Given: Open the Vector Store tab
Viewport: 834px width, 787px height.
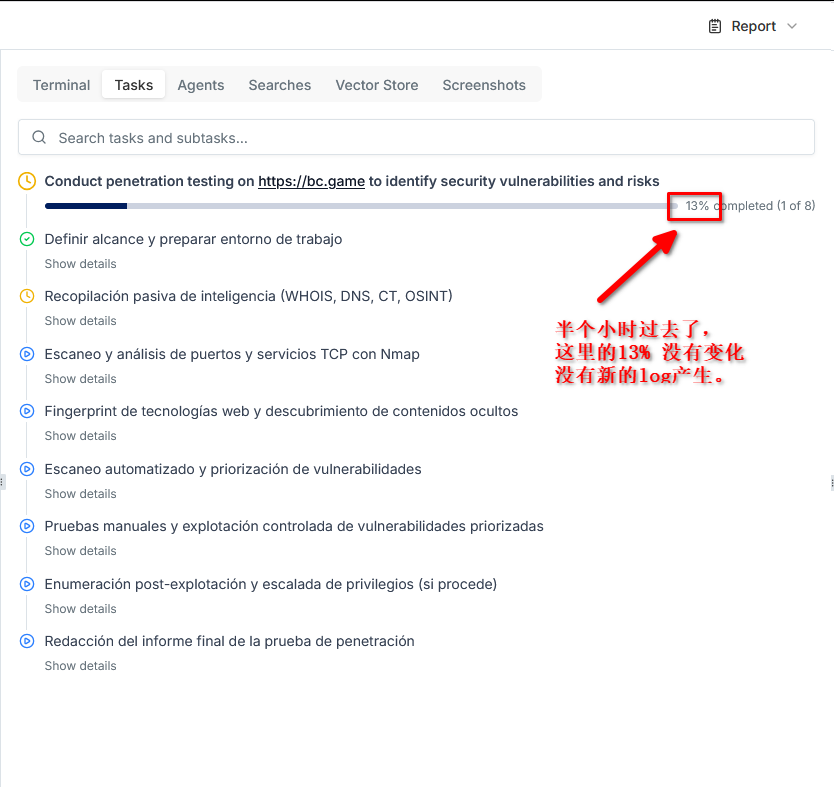Looking at the screenshot, I should [x=376, y=85].
